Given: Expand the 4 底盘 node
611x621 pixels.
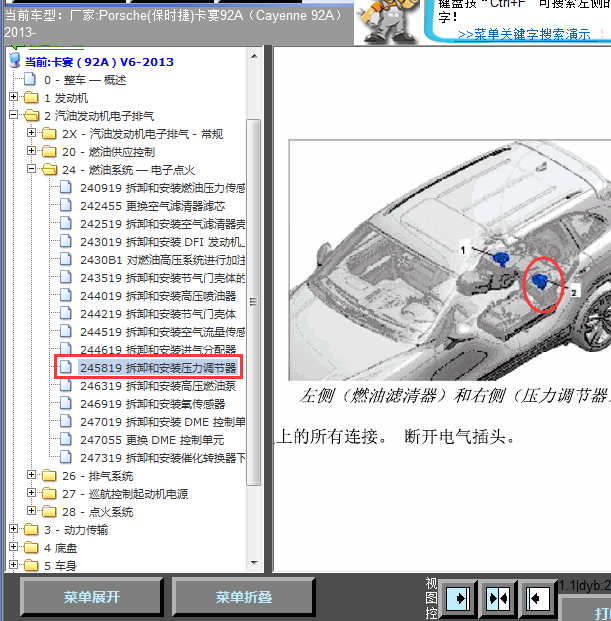Looking at the screenshot, I should click(13, 547).
